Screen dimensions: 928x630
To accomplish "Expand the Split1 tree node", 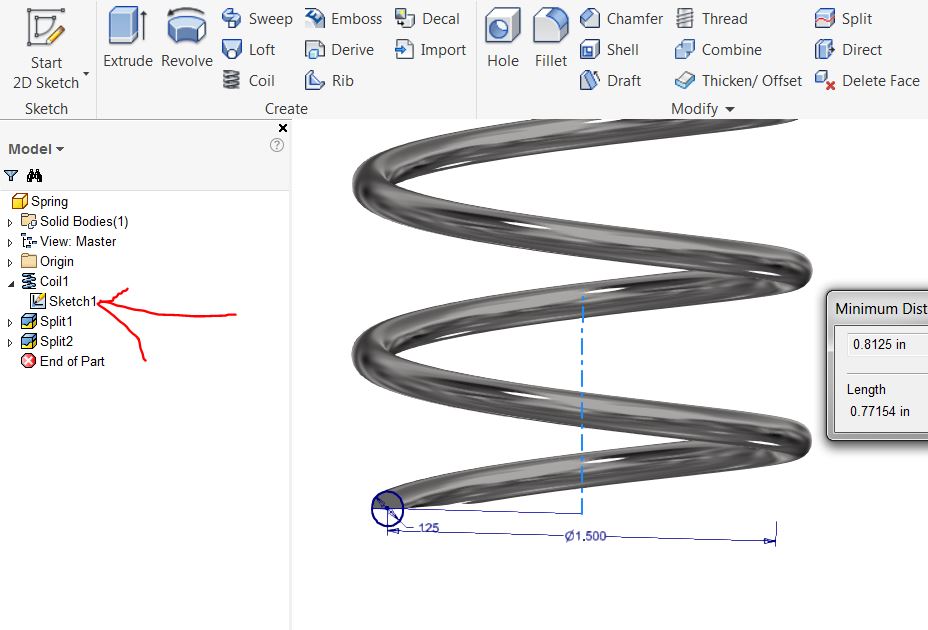I will tap(8, 321).
